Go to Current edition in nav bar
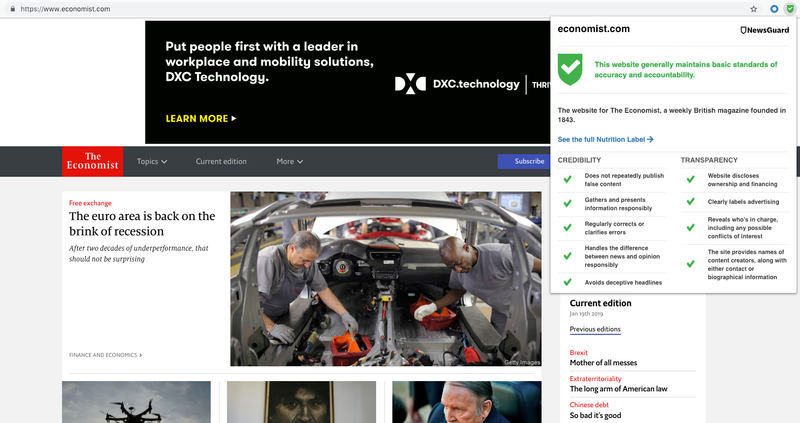 pyautogui.click(x=221, y=161)
